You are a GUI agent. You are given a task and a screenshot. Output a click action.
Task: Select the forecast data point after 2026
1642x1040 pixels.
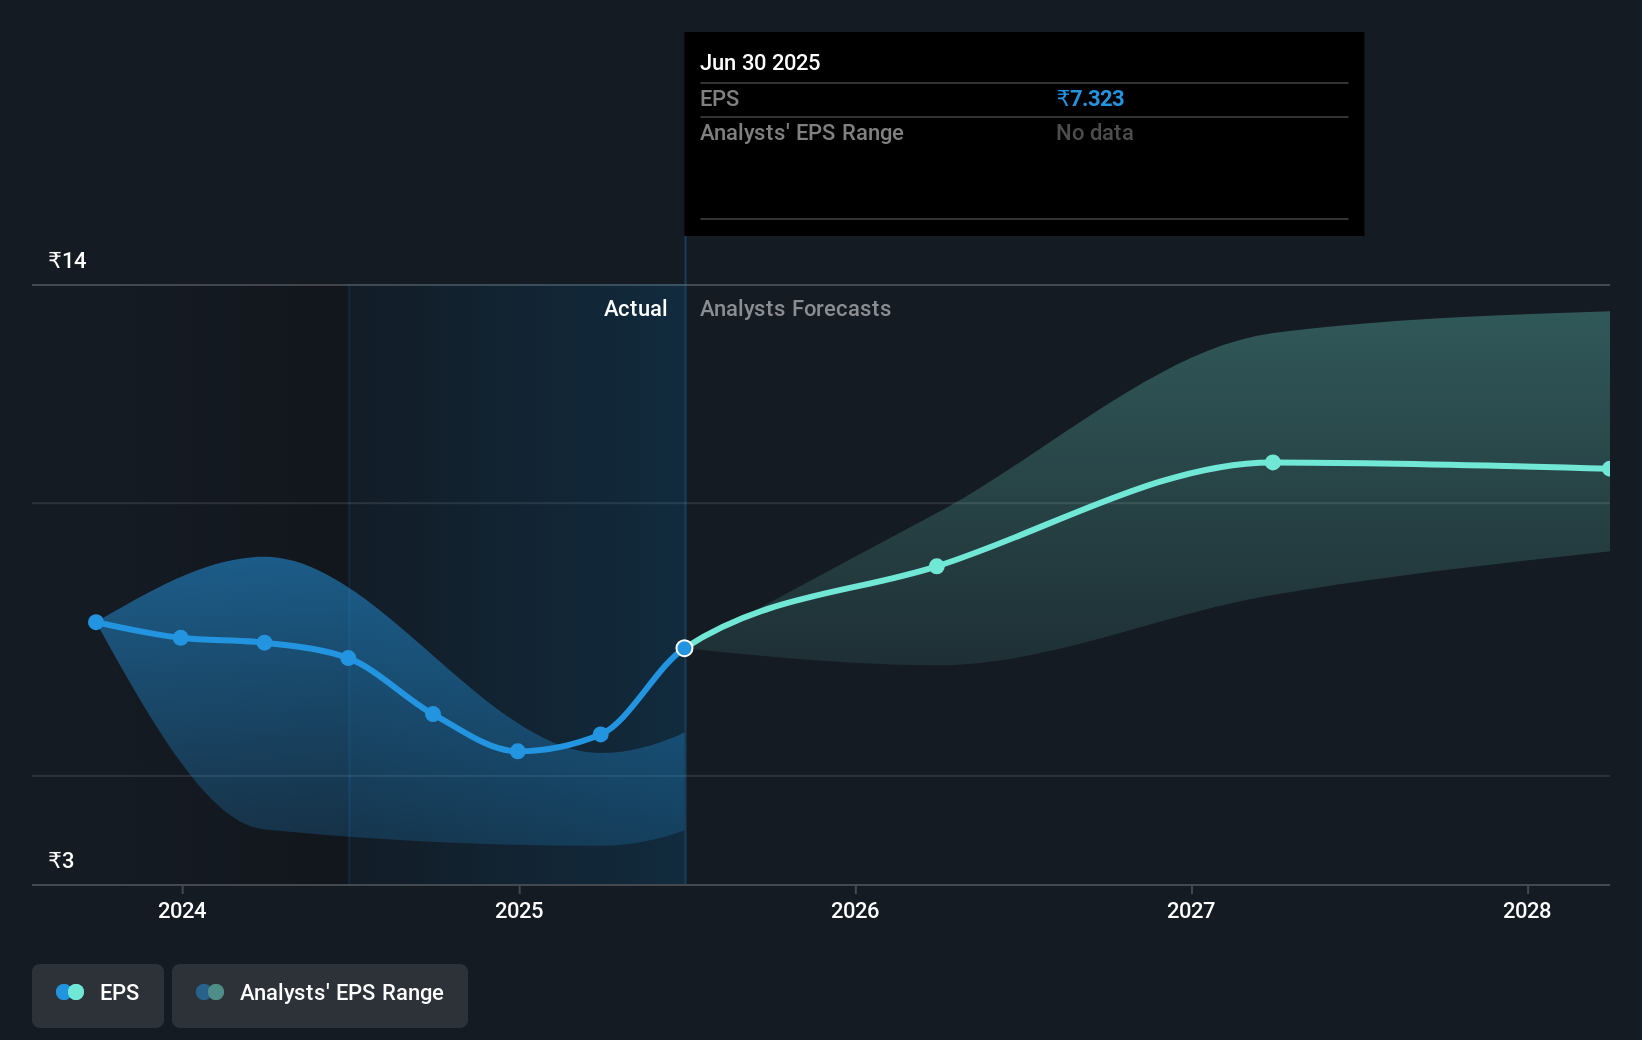936,566
